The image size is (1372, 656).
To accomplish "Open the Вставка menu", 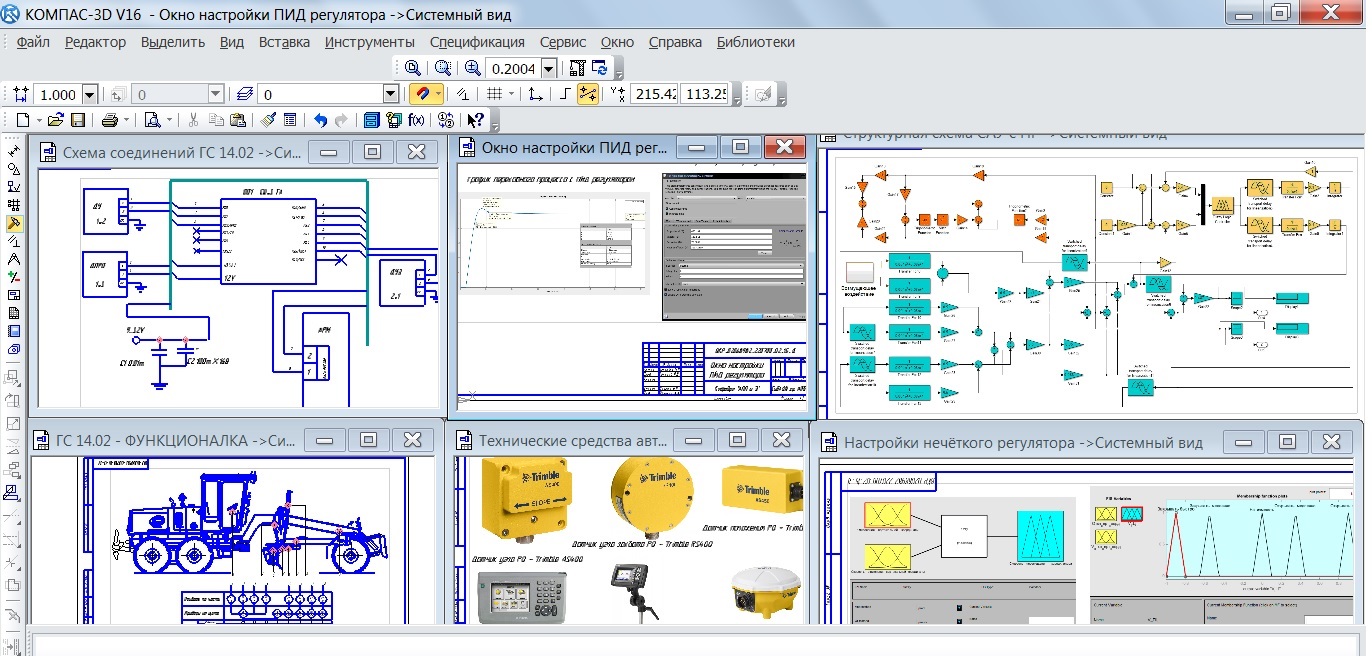I will pos(284,42).
